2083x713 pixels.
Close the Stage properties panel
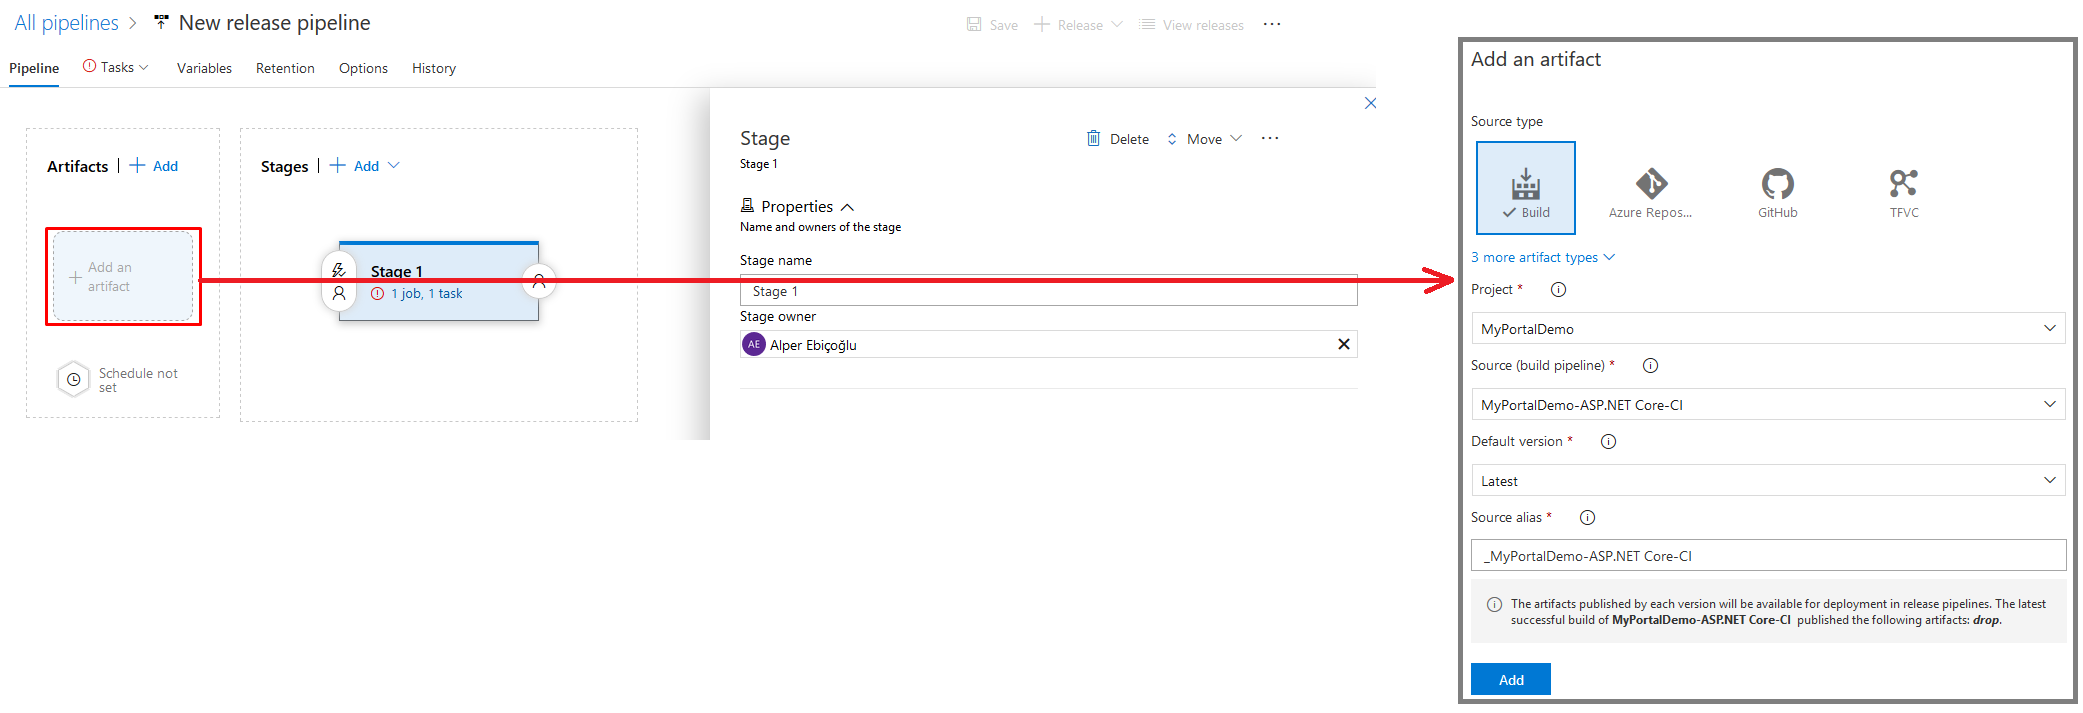[1370, 103]
